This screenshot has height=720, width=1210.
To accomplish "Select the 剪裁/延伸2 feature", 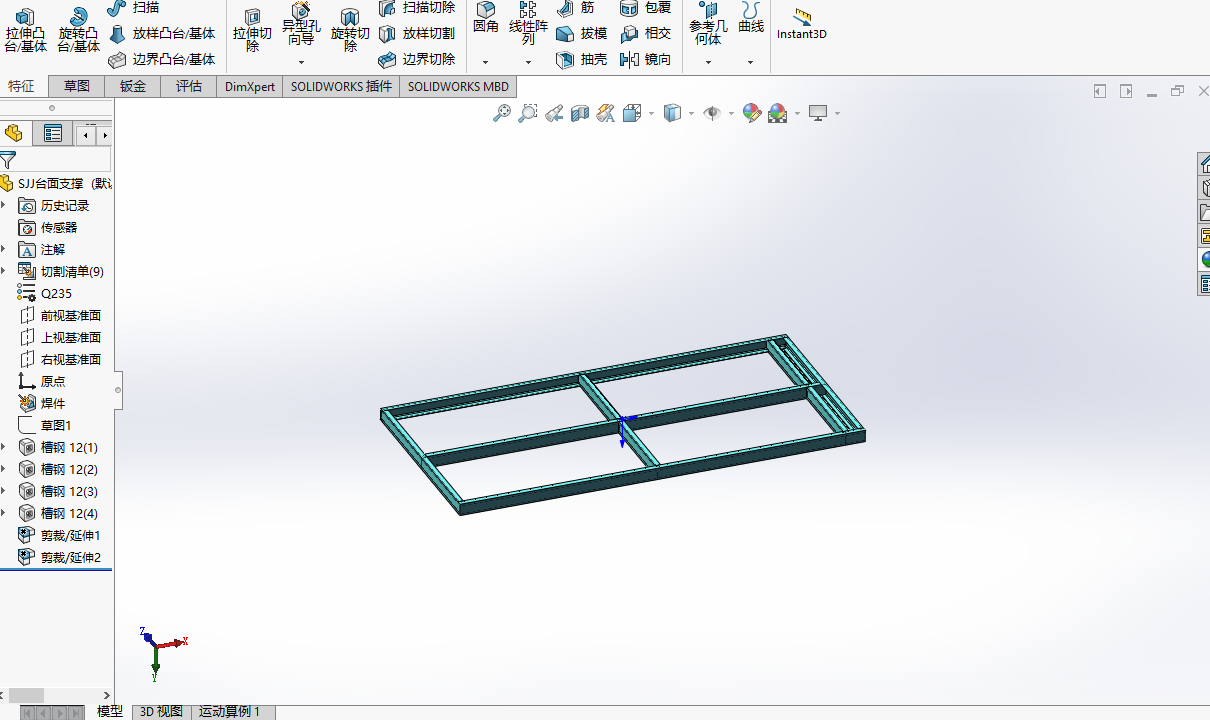I will pyautogui.click(x=70, y=557).
